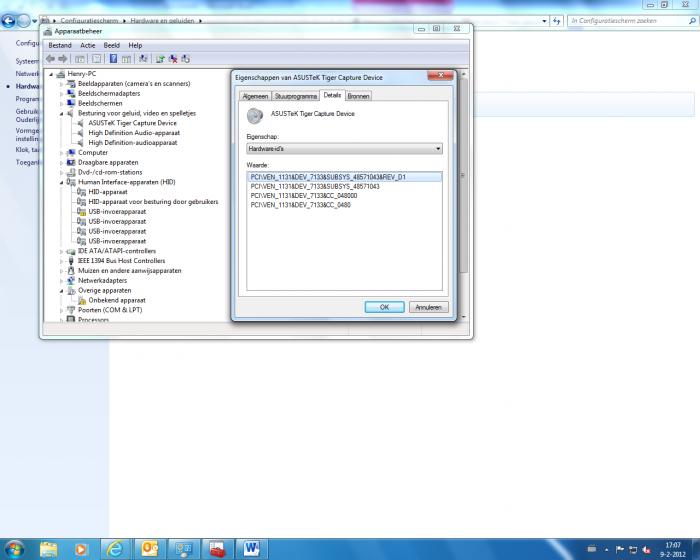Screen dimensions: 700x560
Task: Click the scan for hardware changes icon
Action: pyautogui.click(x=143, y=59)
